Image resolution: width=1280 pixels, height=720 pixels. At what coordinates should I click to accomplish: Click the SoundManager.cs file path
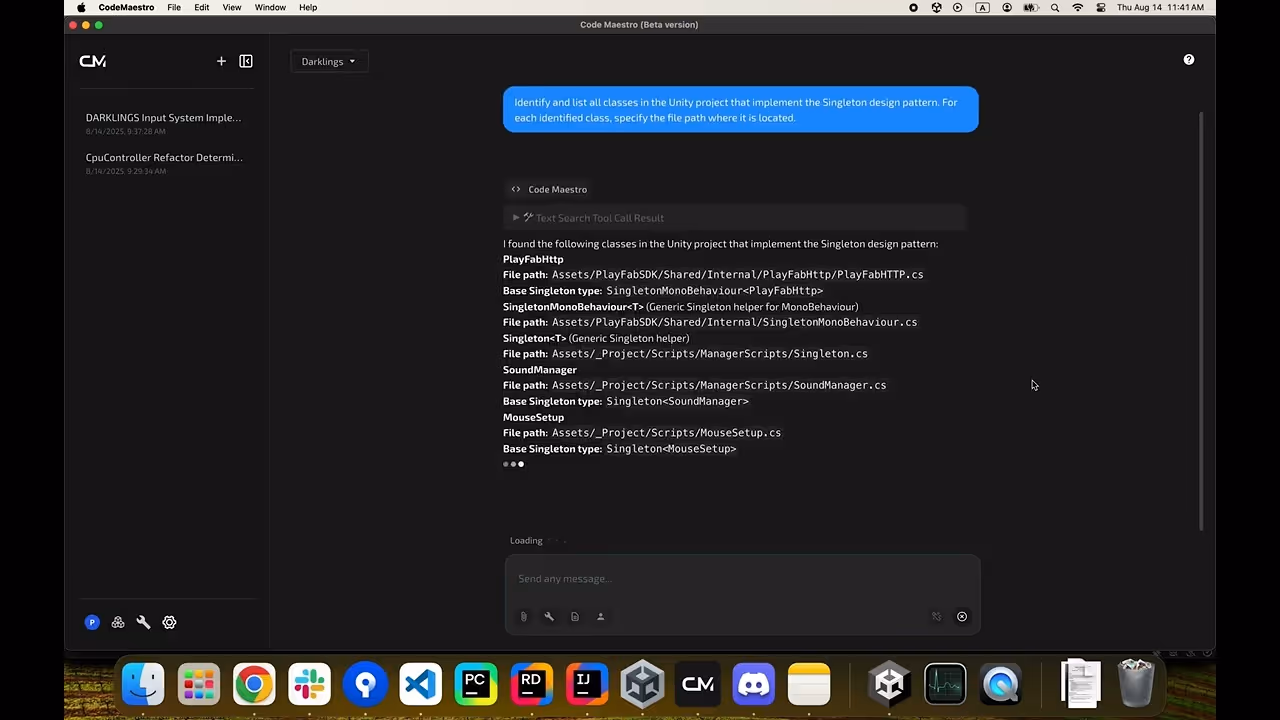pos(719,385)
